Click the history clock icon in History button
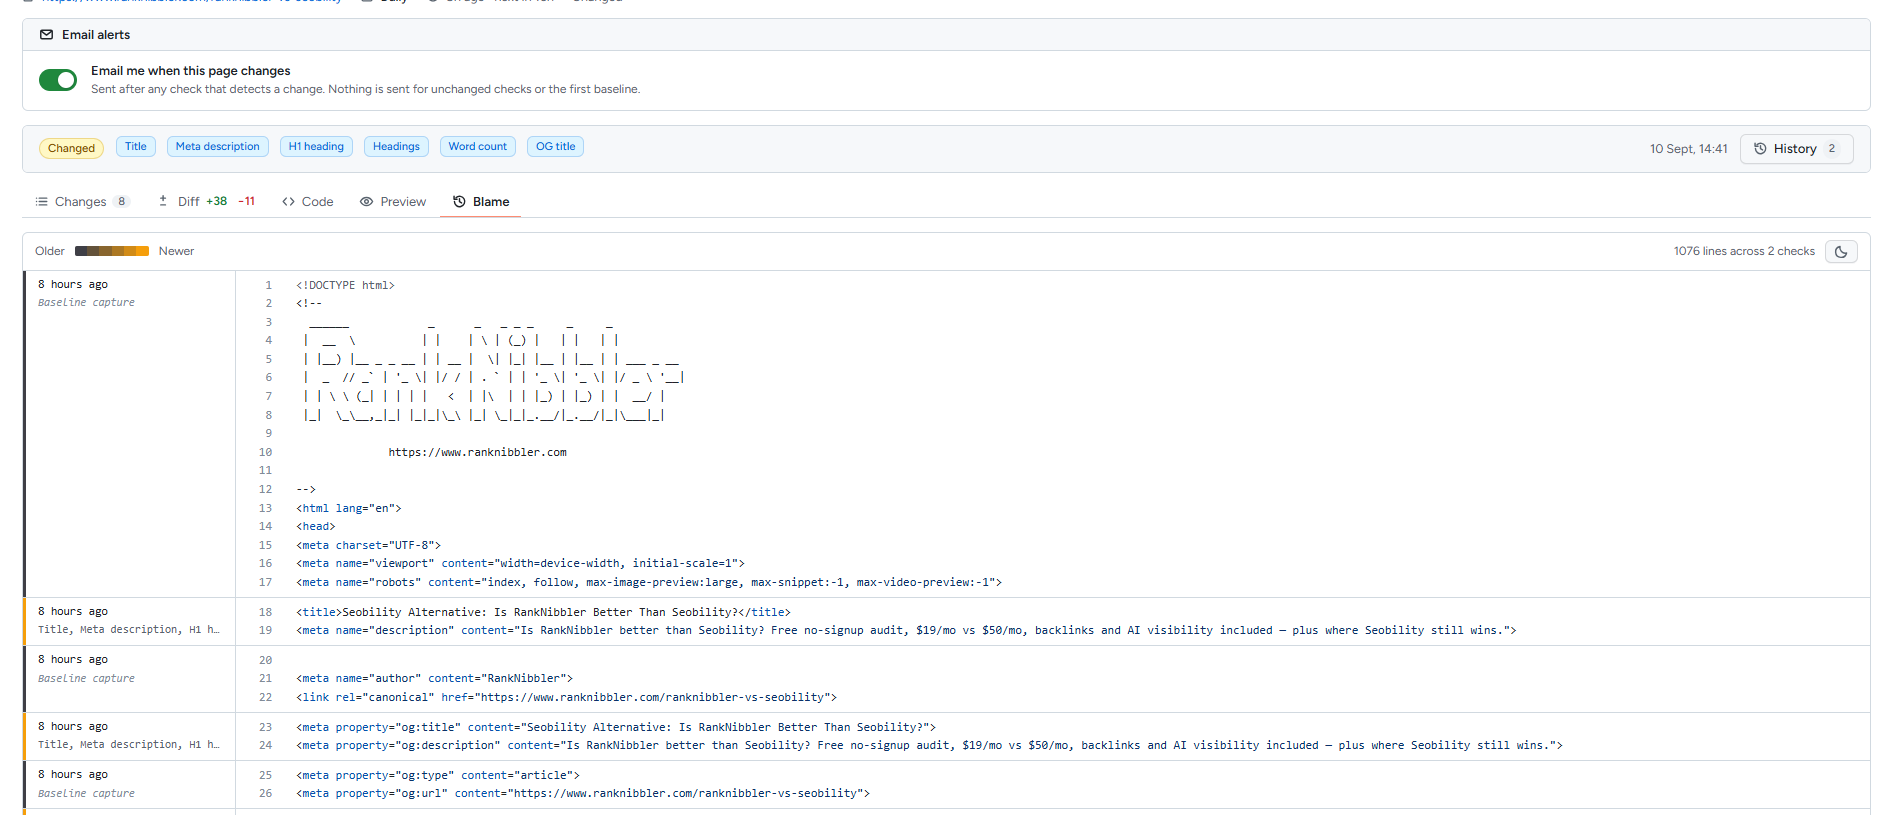Viewport: 1891px width, 815px height. point(1760,148)
